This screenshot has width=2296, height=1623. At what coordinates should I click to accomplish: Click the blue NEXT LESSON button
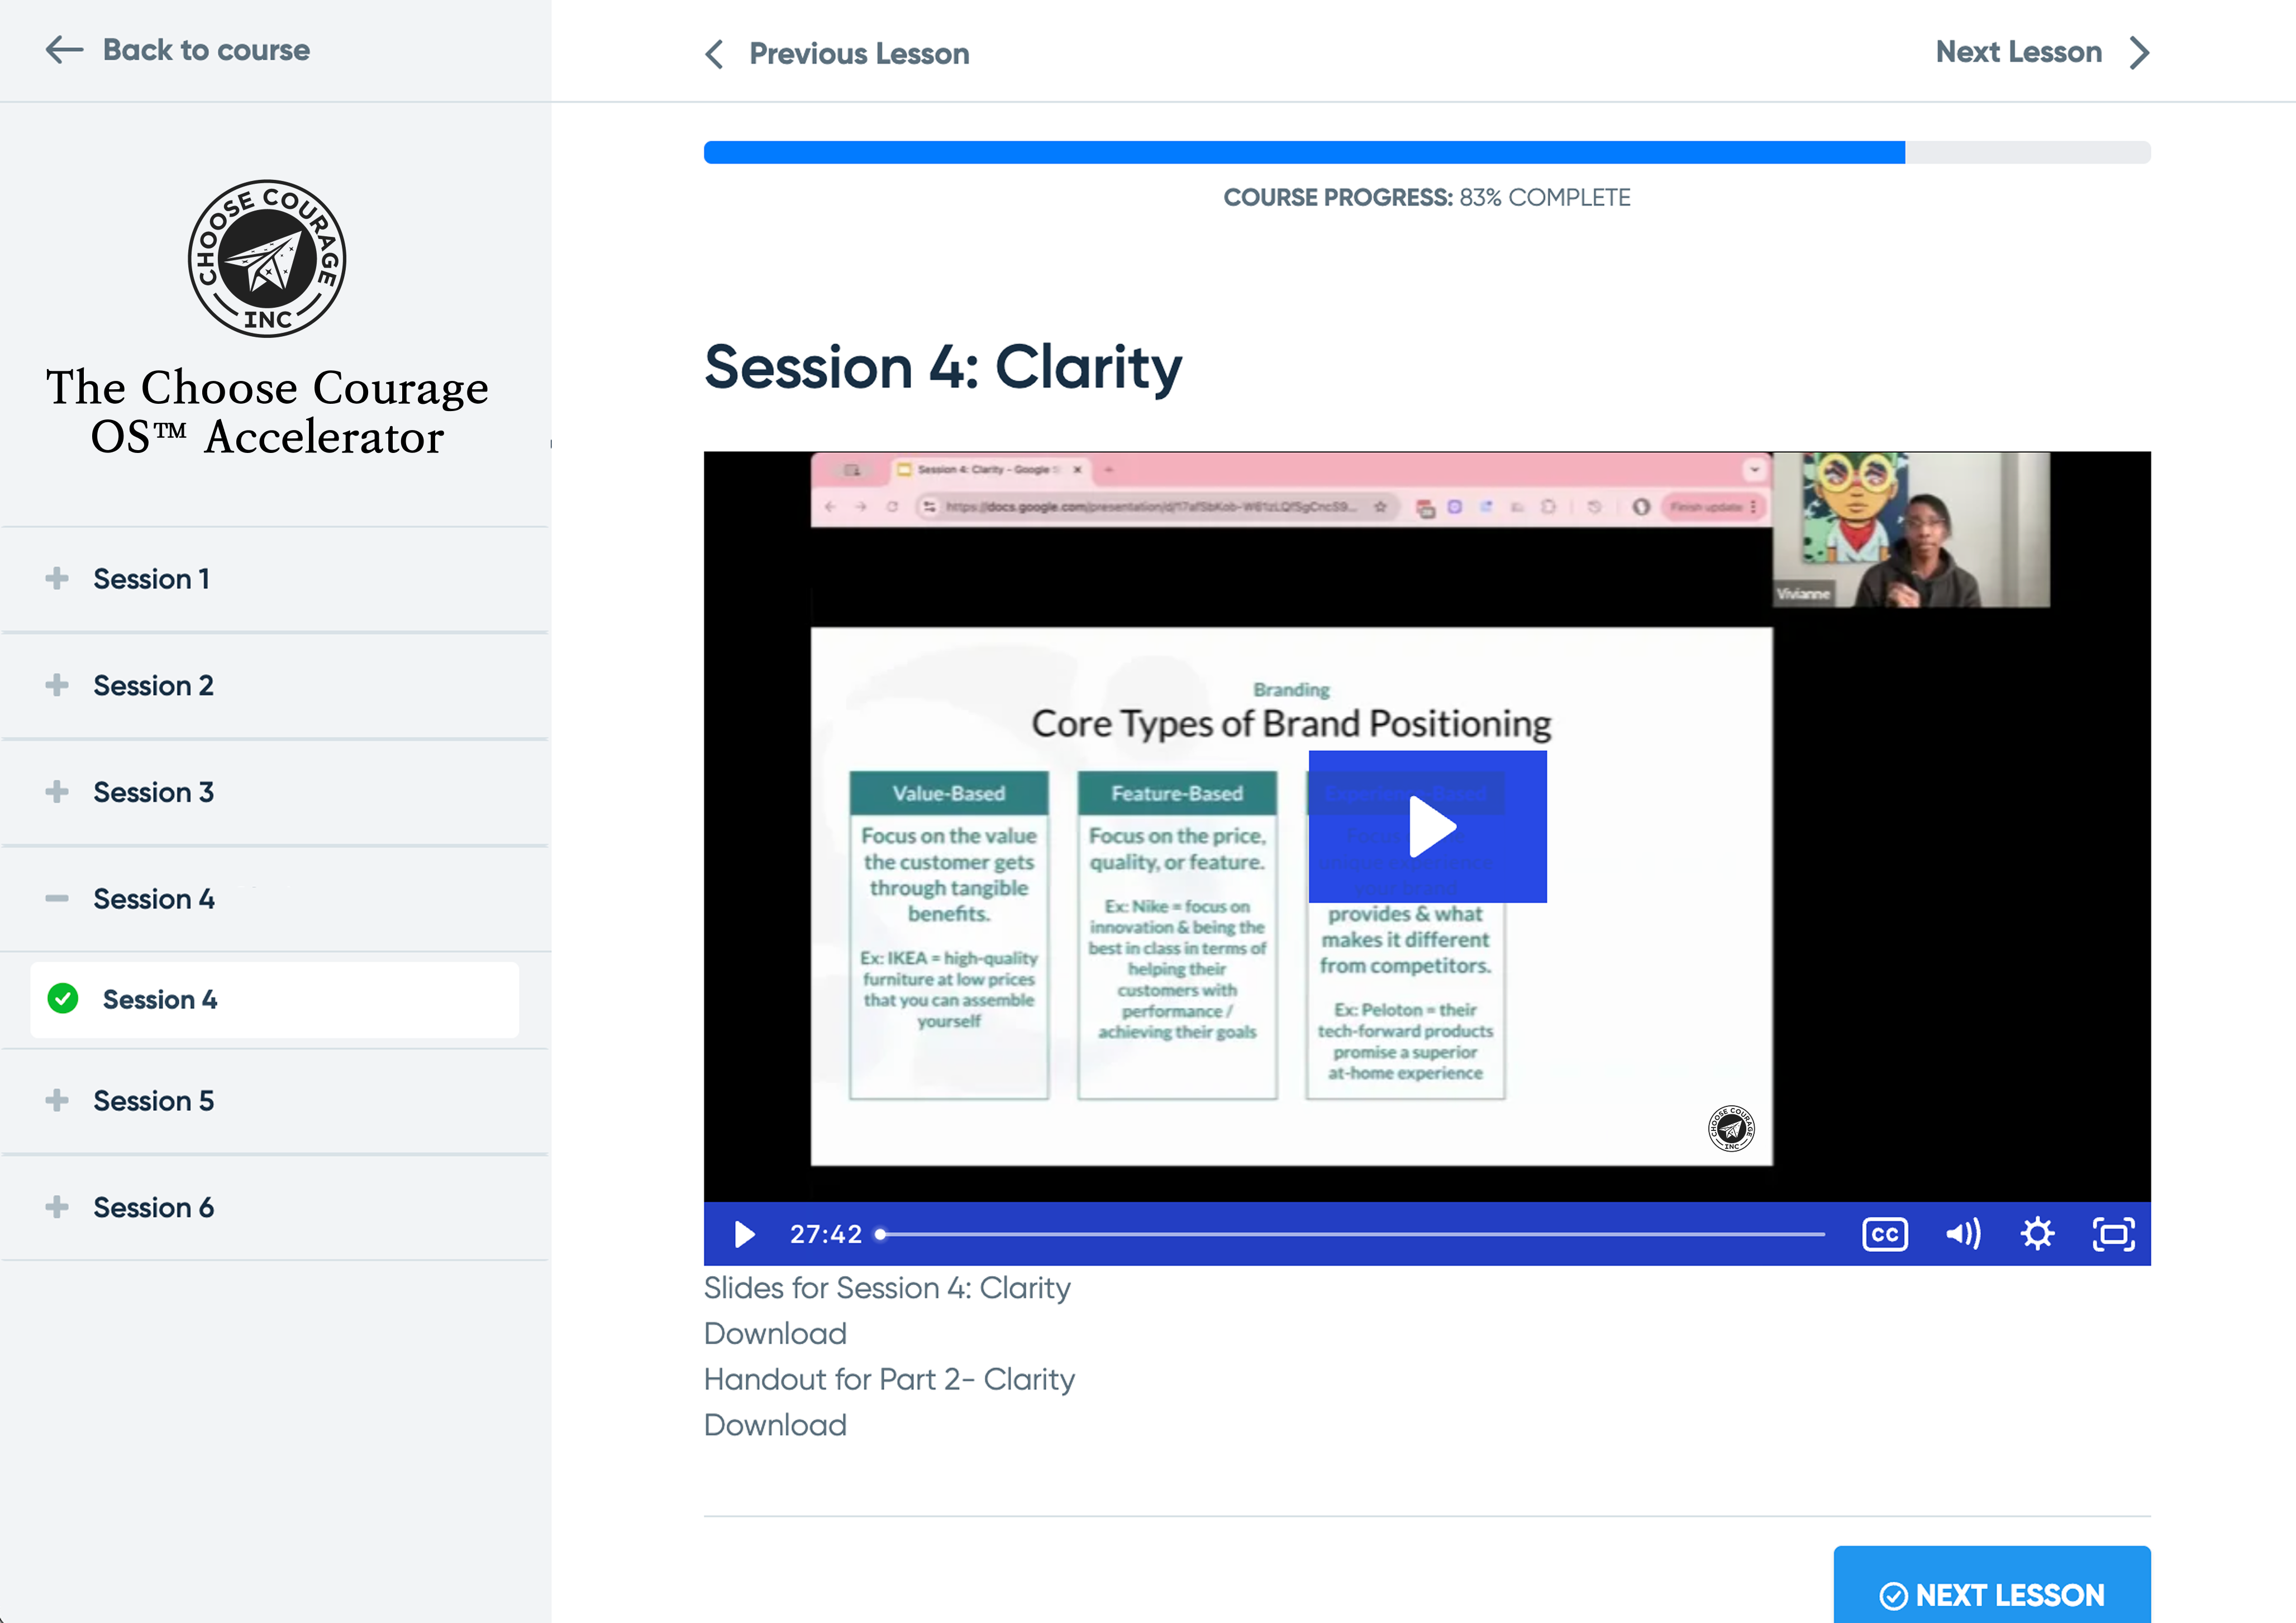1992,1586
